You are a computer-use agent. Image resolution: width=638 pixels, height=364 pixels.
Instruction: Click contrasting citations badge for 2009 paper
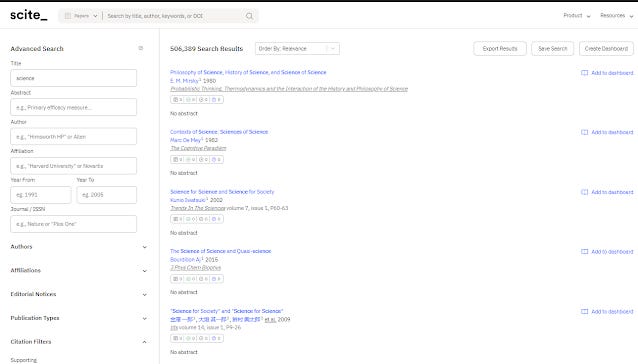(x=216, y=338)
